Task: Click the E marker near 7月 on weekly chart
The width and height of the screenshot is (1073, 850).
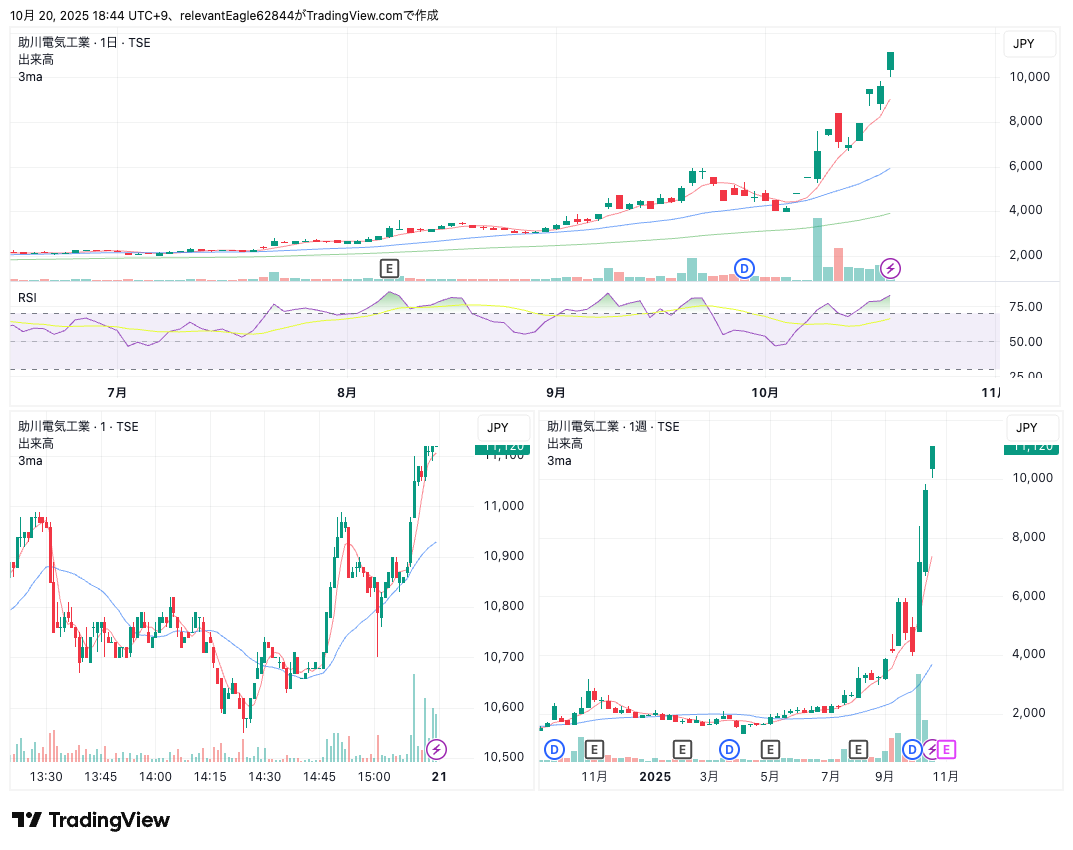Action: pyautogui.click(x=858, y=749)
